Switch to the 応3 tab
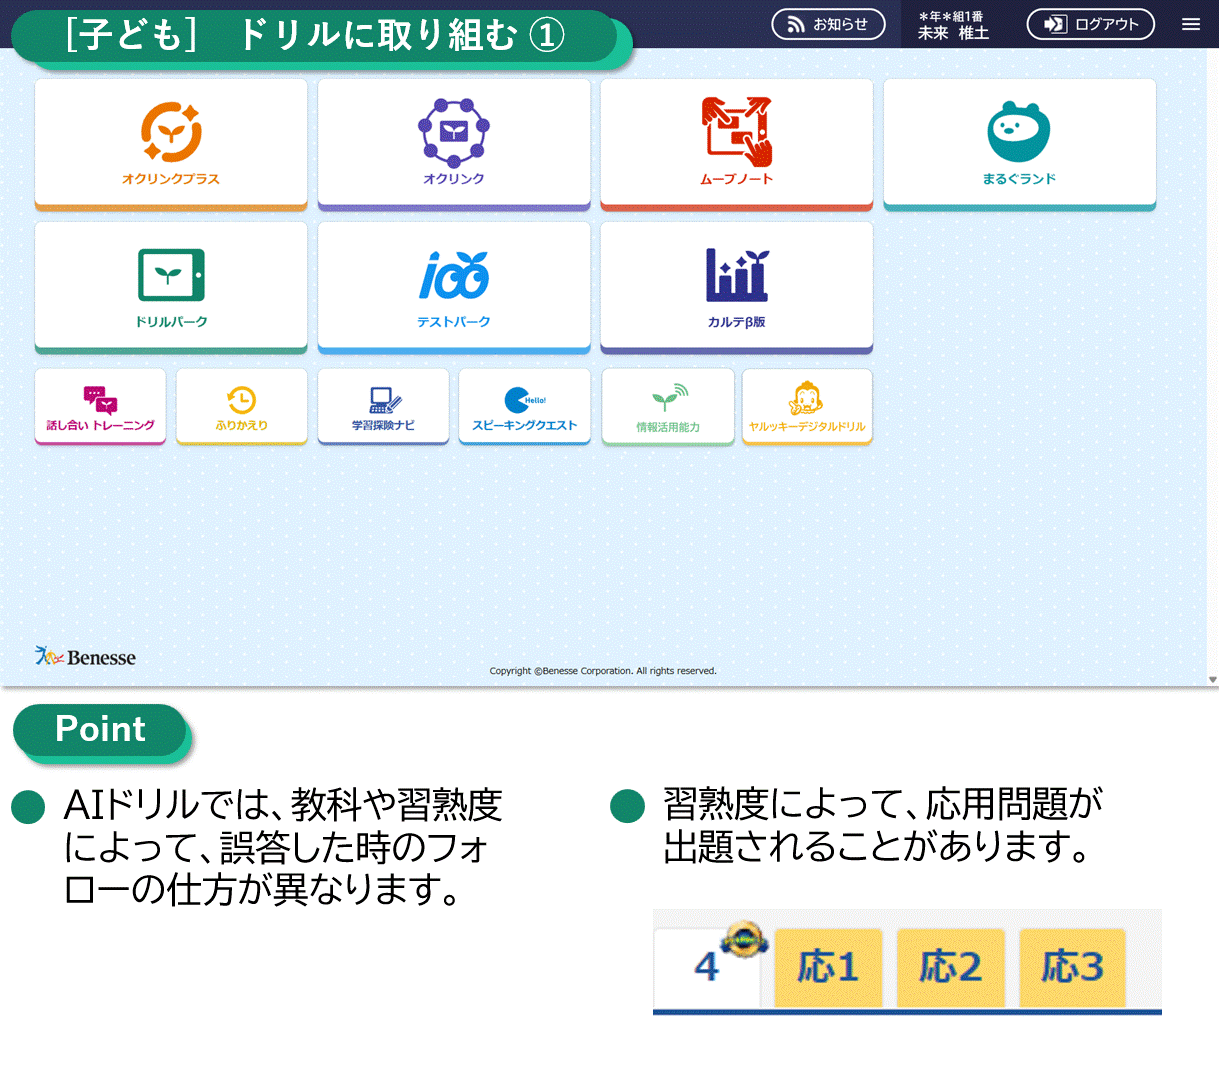 (x=1072, y=968)
